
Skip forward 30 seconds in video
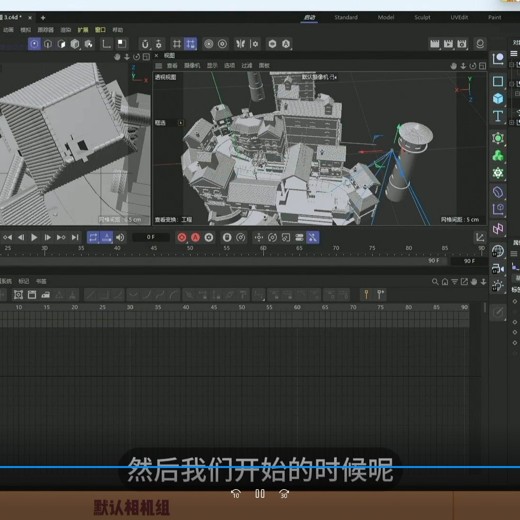tap(284, 494)
